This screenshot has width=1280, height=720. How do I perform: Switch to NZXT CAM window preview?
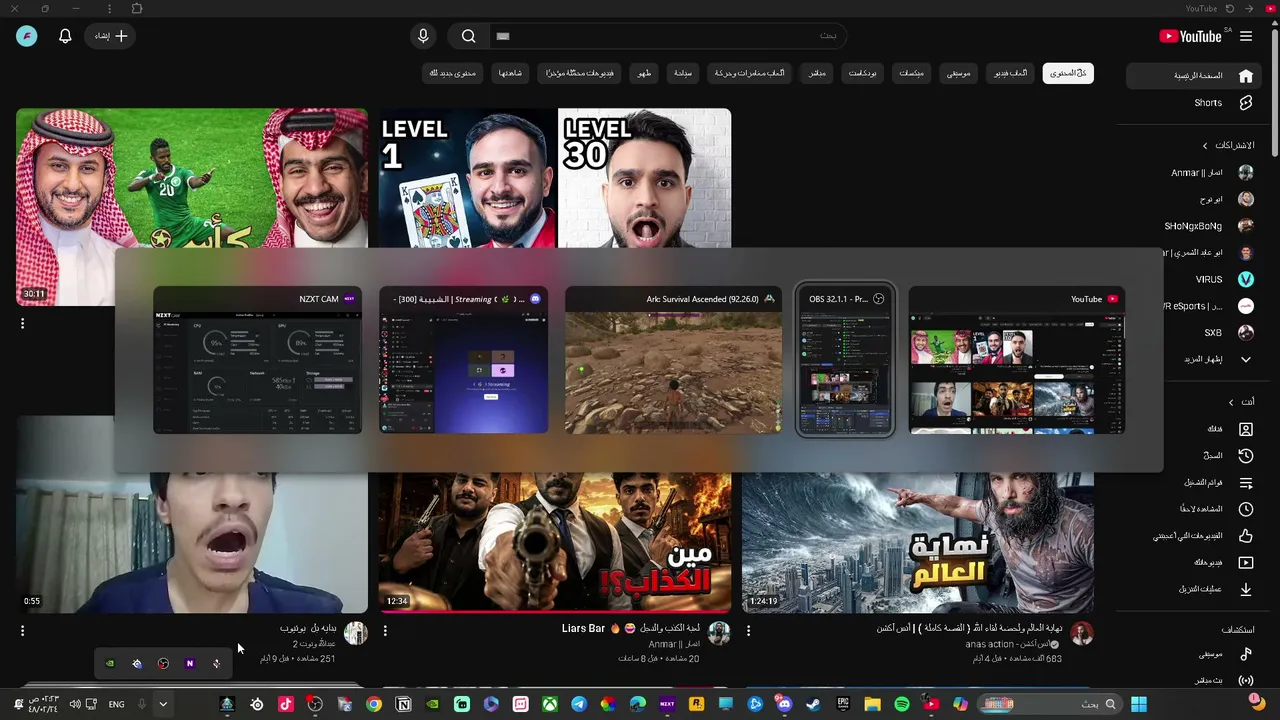(258, 362)
